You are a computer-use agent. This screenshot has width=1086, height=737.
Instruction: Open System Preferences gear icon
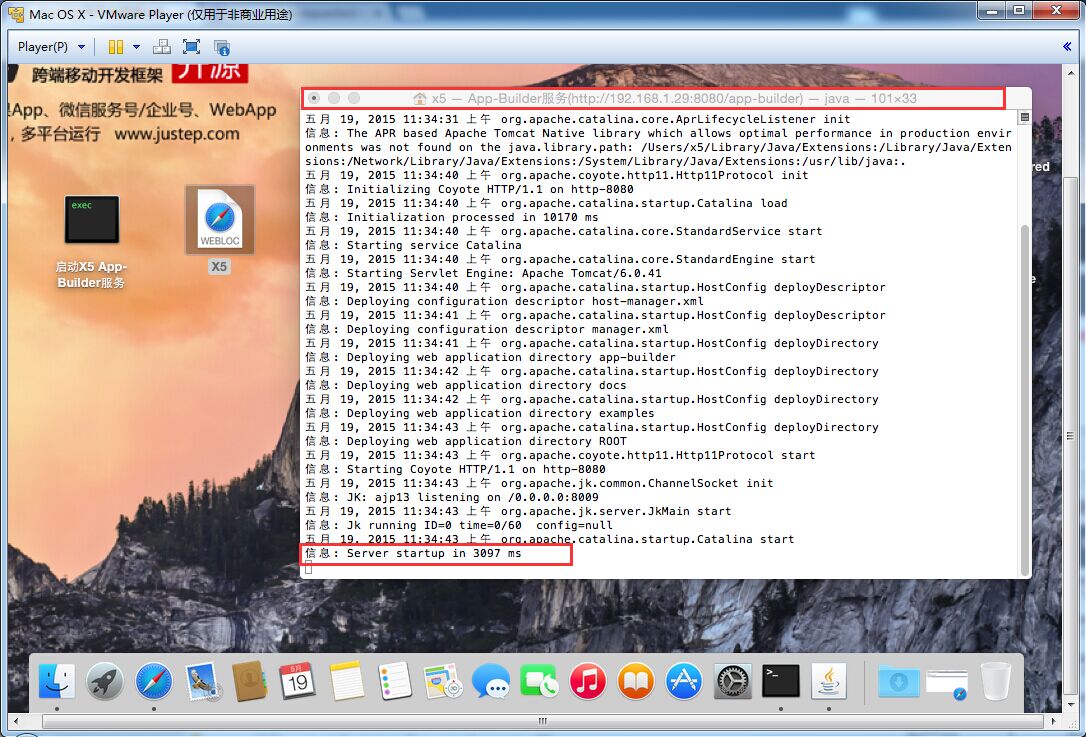coord(732,681)
